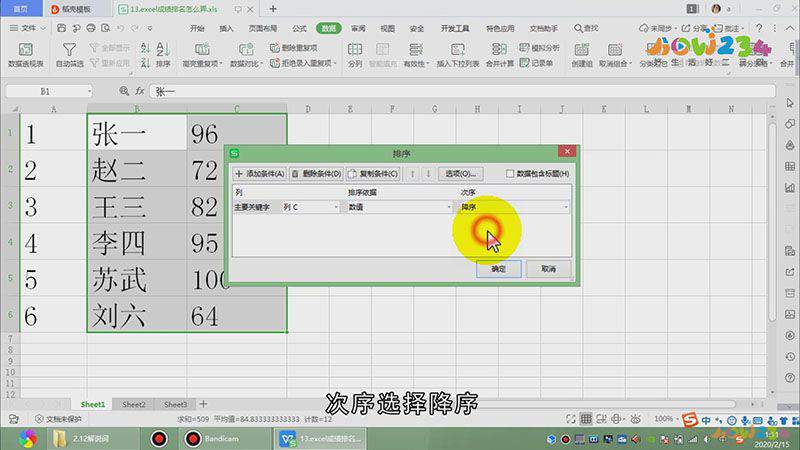Select cell containing 赵二
The image size is (800, 450).
click(x=137, y=170)
